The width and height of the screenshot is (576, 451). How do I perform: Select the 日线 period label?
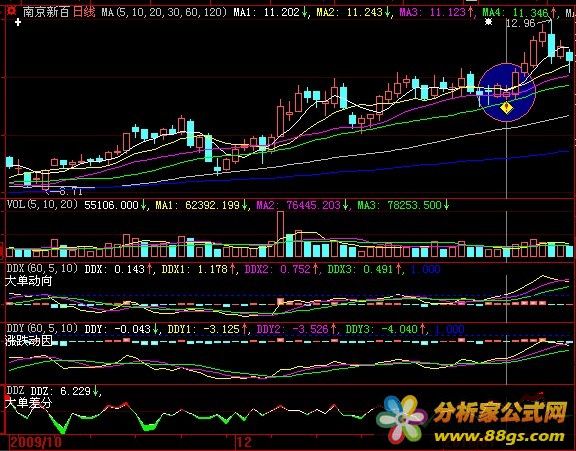(84, 12)
